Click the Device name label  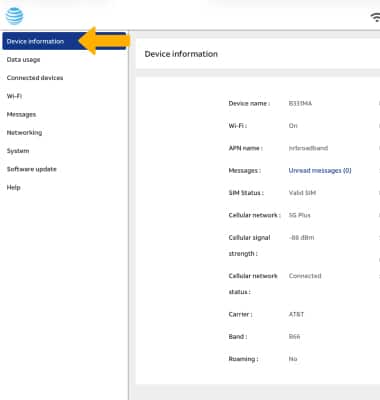pos(249,103)
